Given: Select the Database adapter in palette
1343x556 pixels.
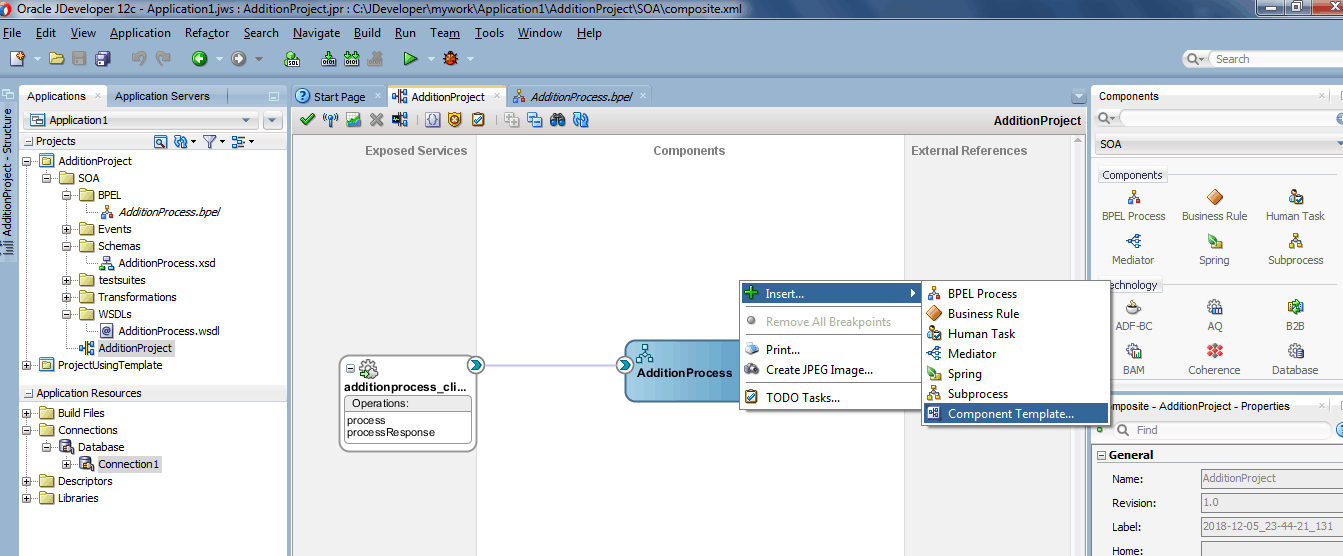Looking at the screenshot, I should tap(1295, 360).
